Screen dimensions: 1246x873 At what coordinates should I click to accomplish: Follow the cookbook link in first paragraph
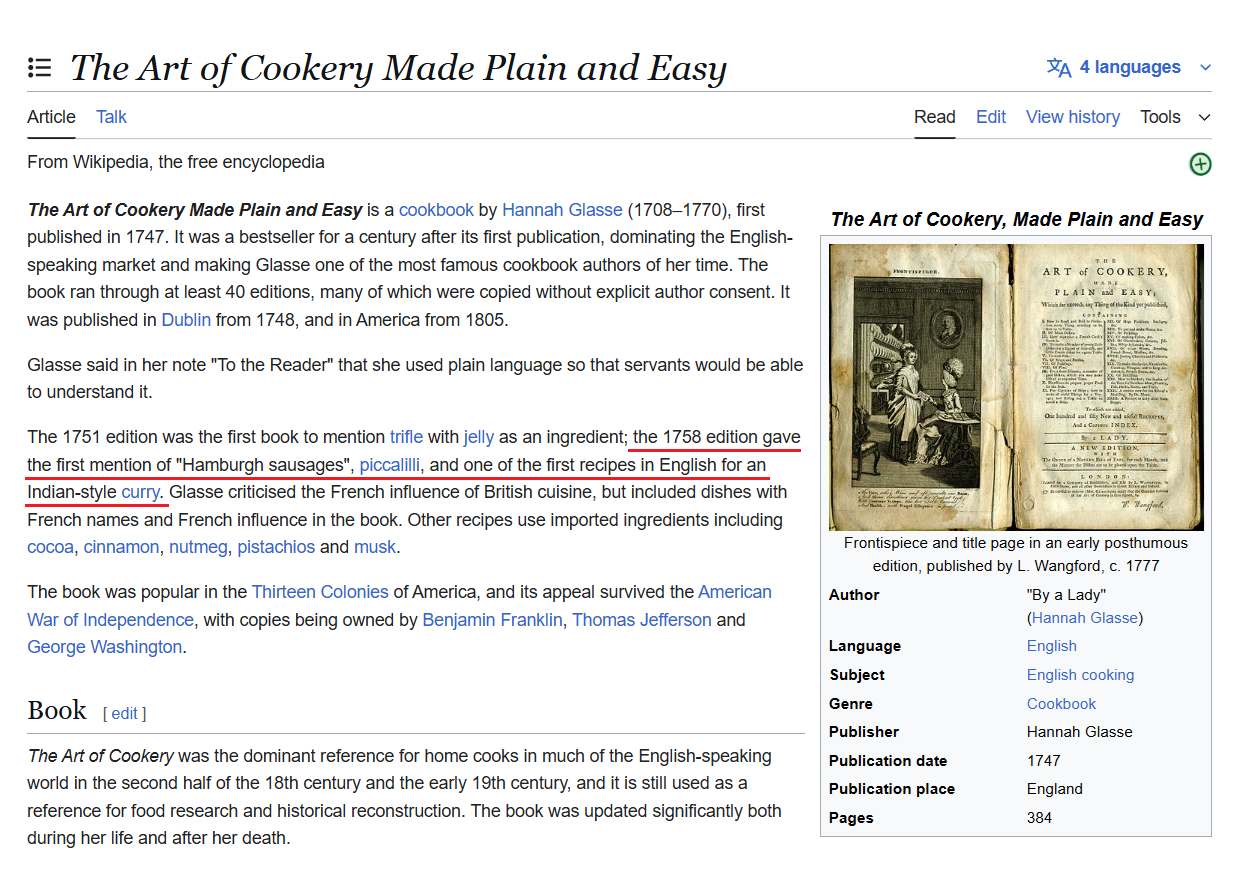coord(436,210)
